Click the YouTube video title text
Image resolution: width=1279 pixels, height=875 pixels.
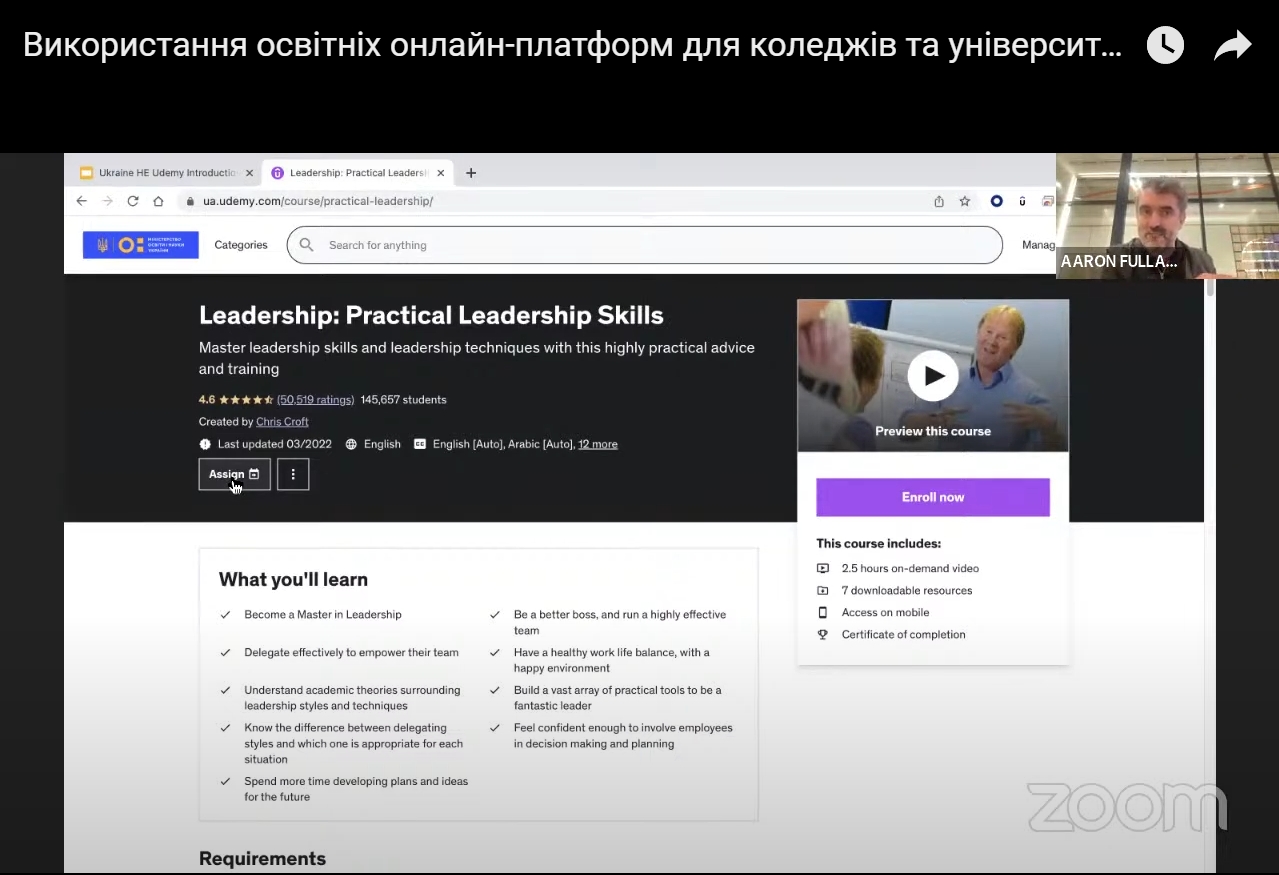tap(572, 45)
